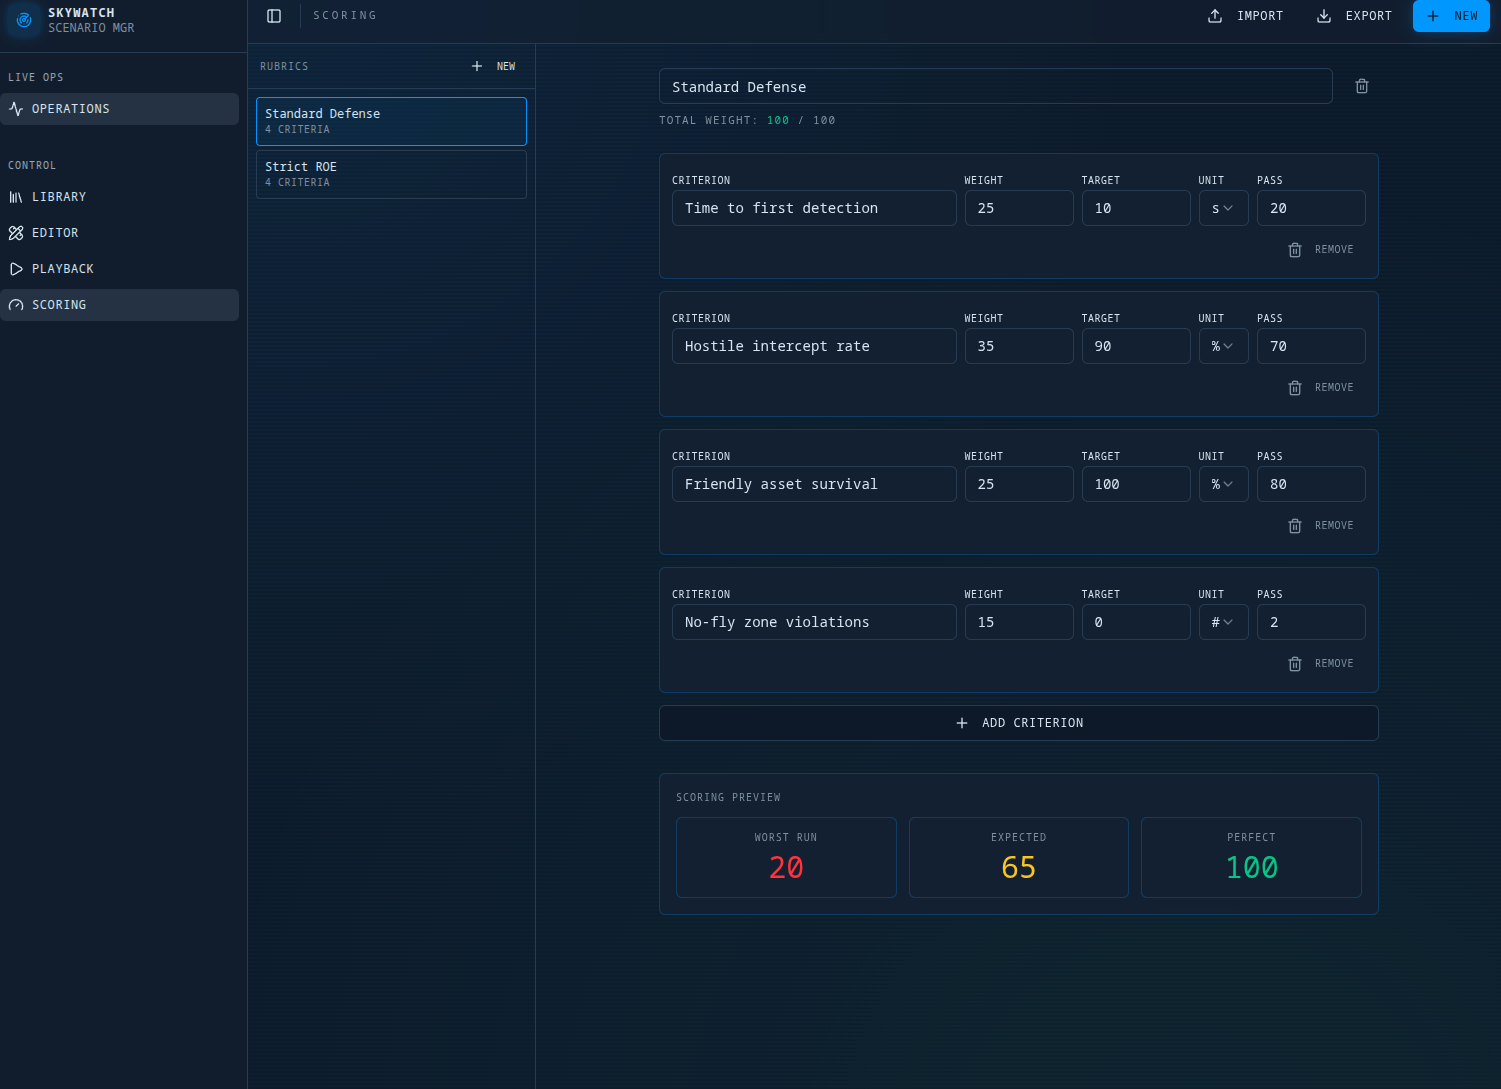Edit target 10 for Time to first detection
This screenshot has height=1089, width=1501.
(x=1136, y=208)
